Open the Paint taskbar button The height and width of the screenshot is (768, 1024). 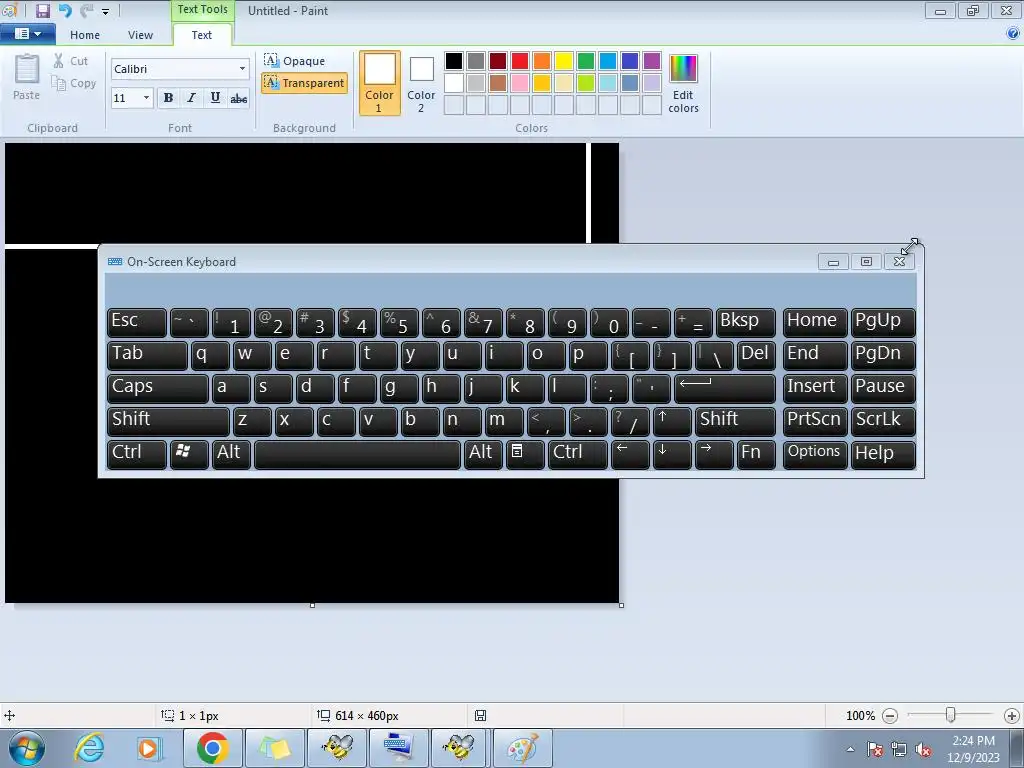(522, 748)
